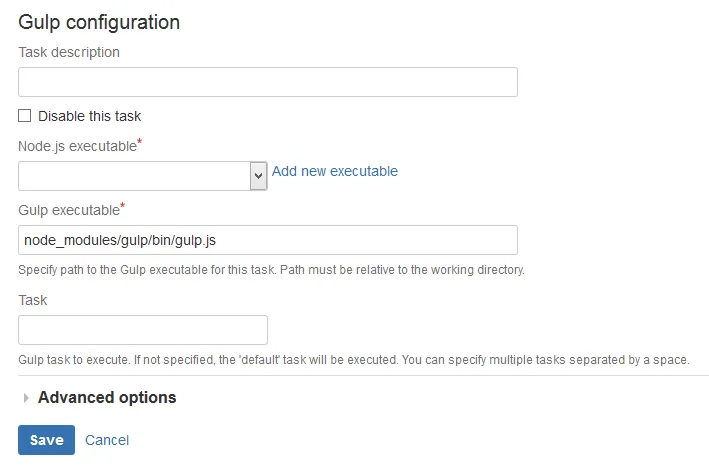Click the Gulp configuration heading
The height and width of the screenshot is (468, 709).
99,21
